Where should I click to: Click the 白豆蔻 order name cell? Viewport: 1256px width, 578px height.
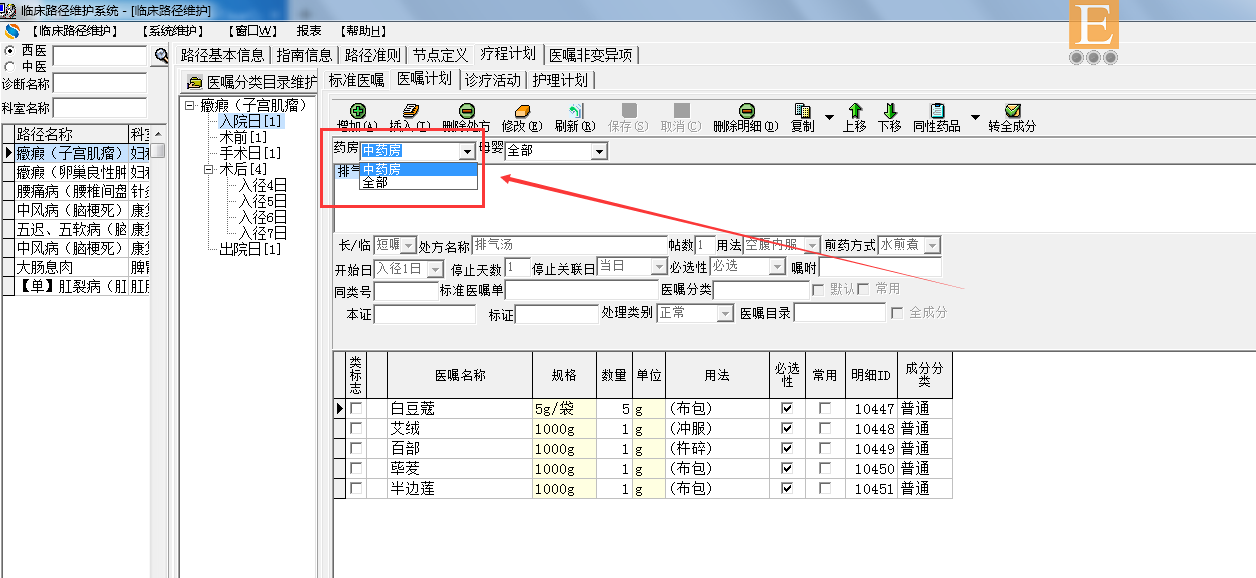[x=460, y=409]
